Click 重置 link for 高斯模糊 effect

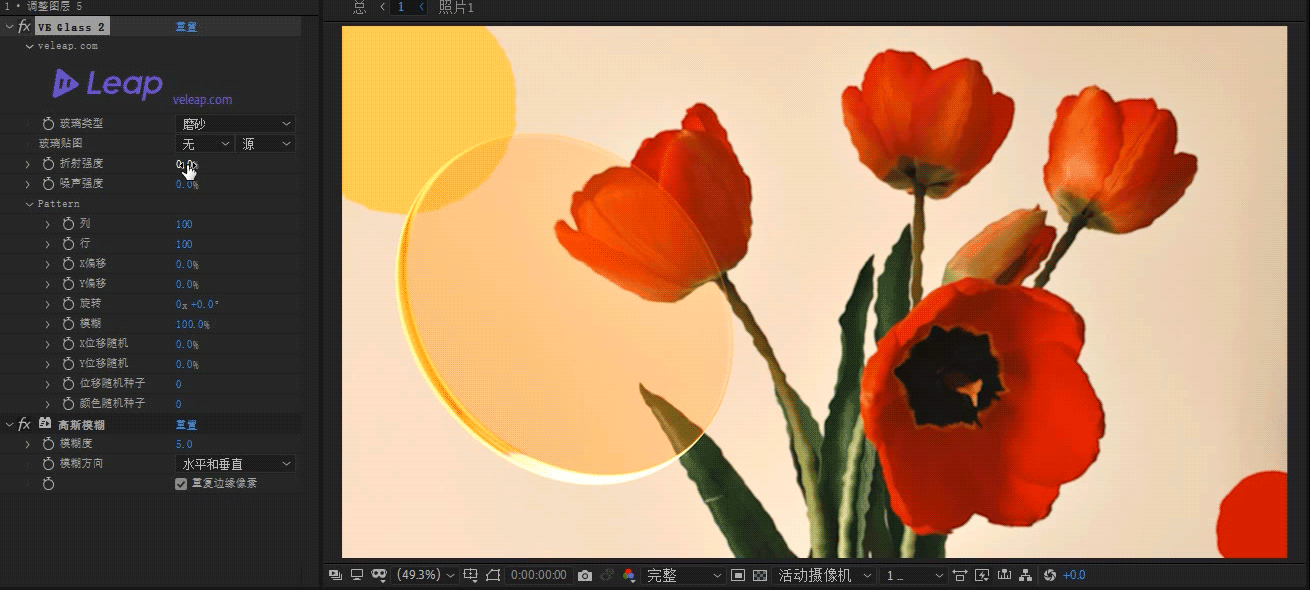(x=186, y=424)
